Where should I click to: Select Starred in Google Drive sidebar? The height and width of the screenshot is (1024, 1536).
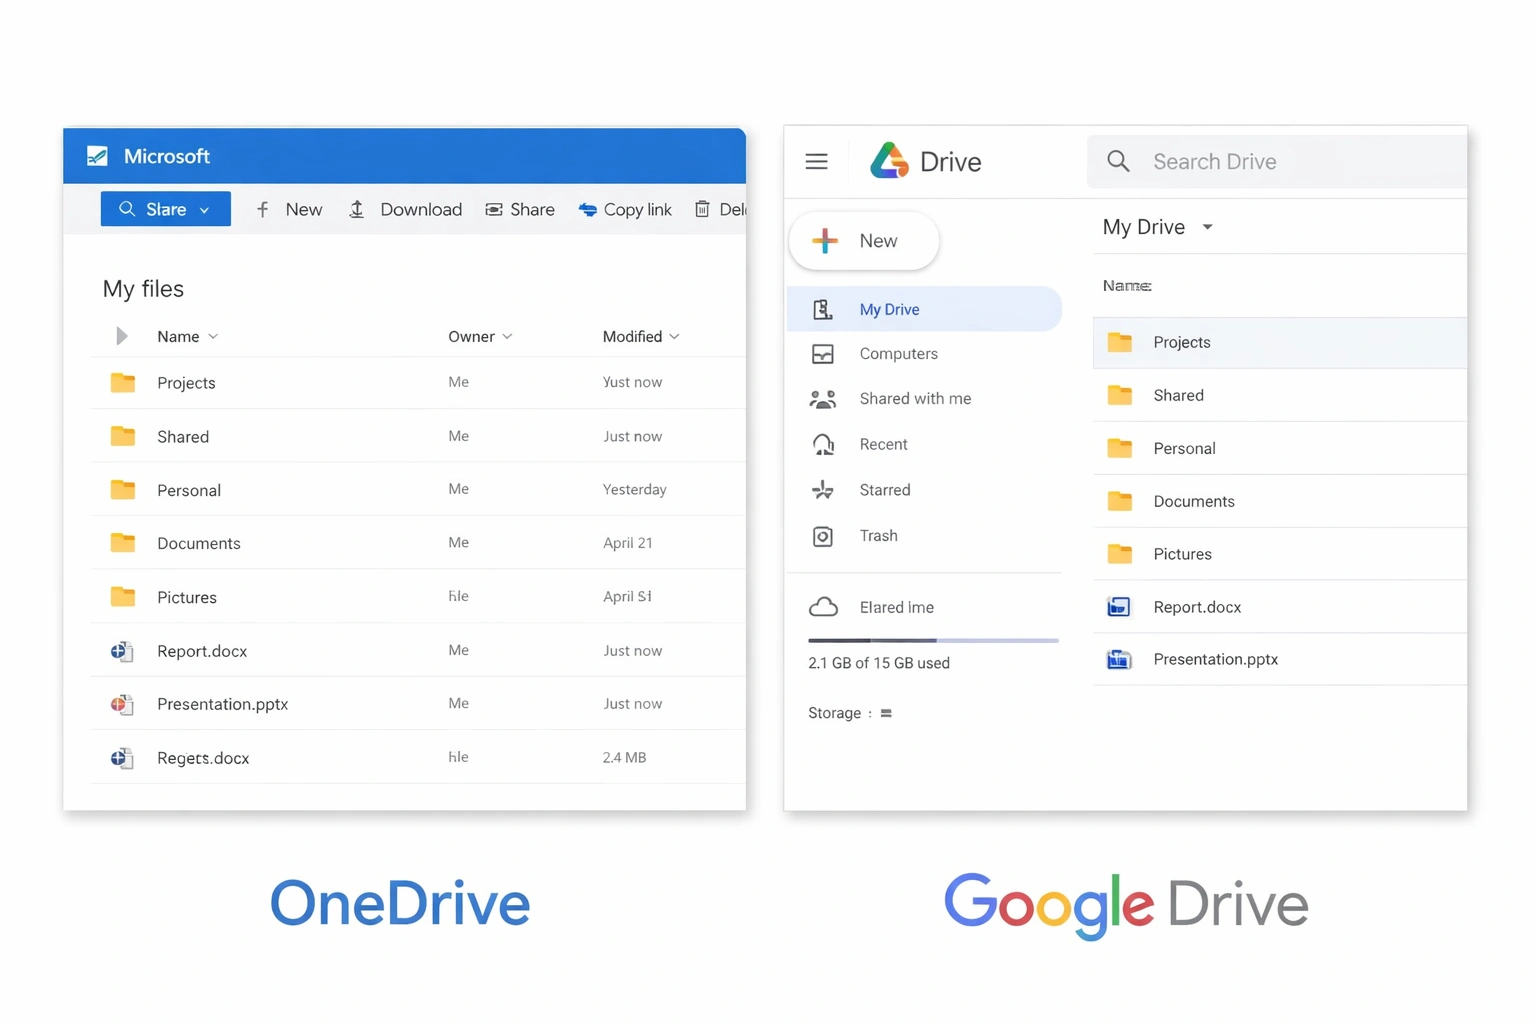[884, 490]
